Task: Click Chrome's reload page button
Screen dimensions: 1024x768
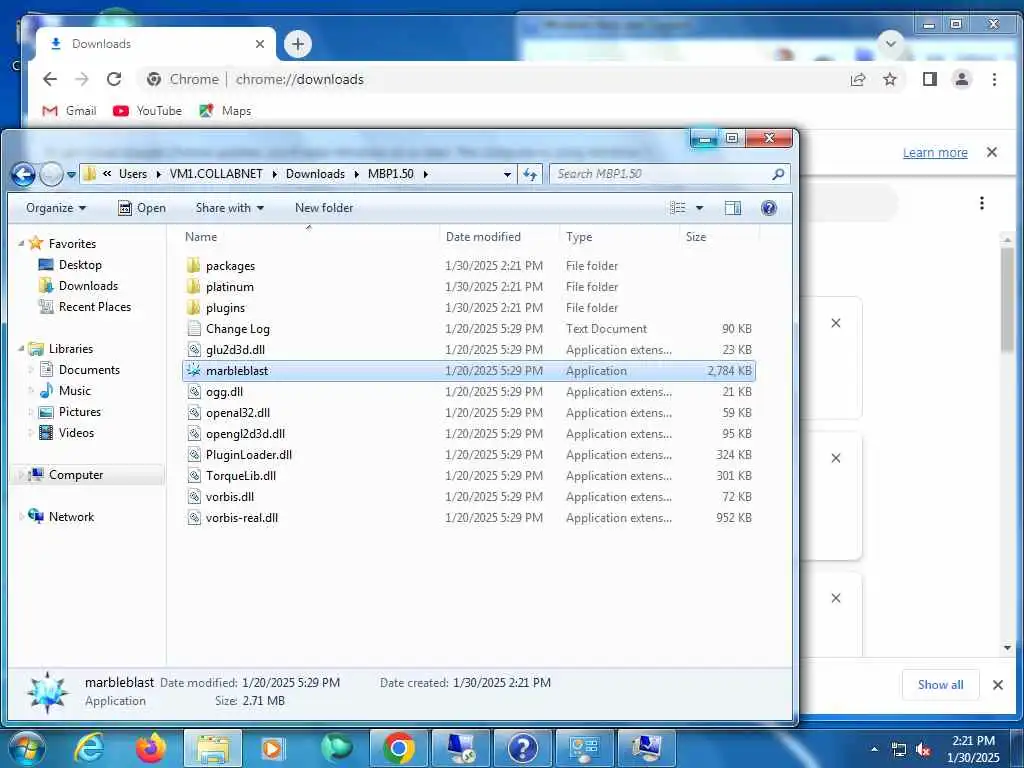Action: click(114, 79)
